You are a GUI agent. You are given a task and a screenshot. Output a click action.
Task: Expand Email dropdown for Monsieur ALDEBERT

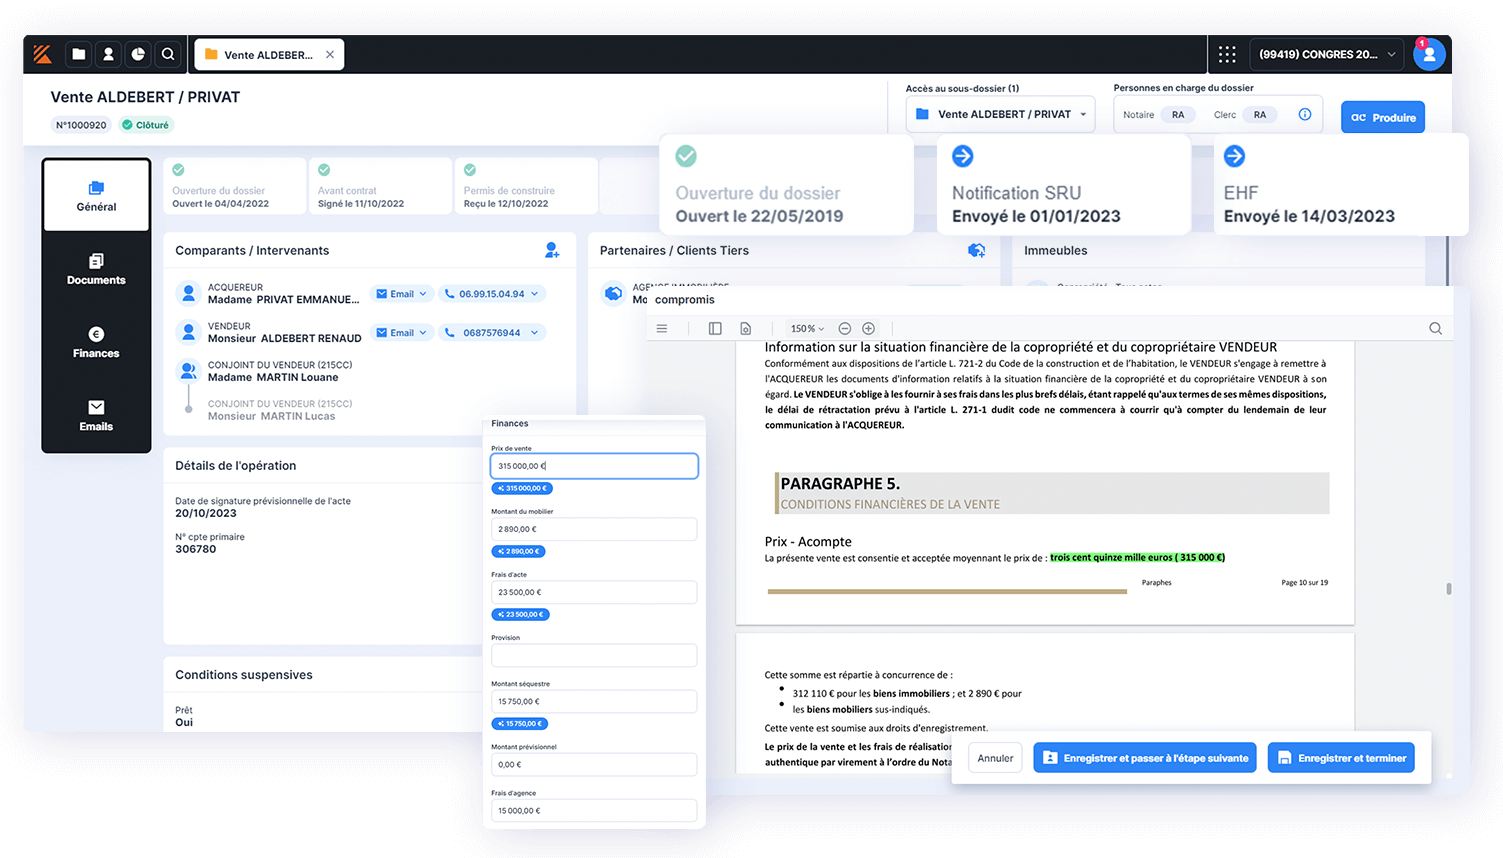tap(402, 333)
